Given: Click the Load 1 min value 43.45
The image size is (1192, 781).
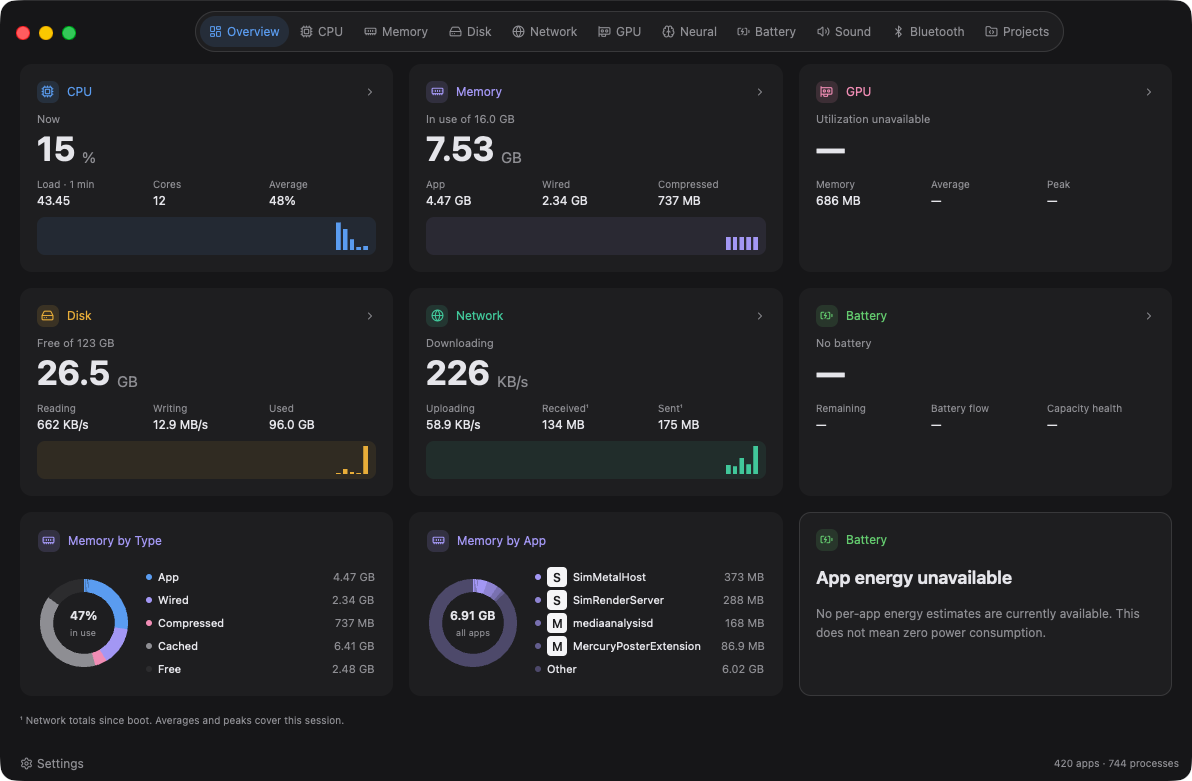Looking at the screenshot, I should pos(53,201).
